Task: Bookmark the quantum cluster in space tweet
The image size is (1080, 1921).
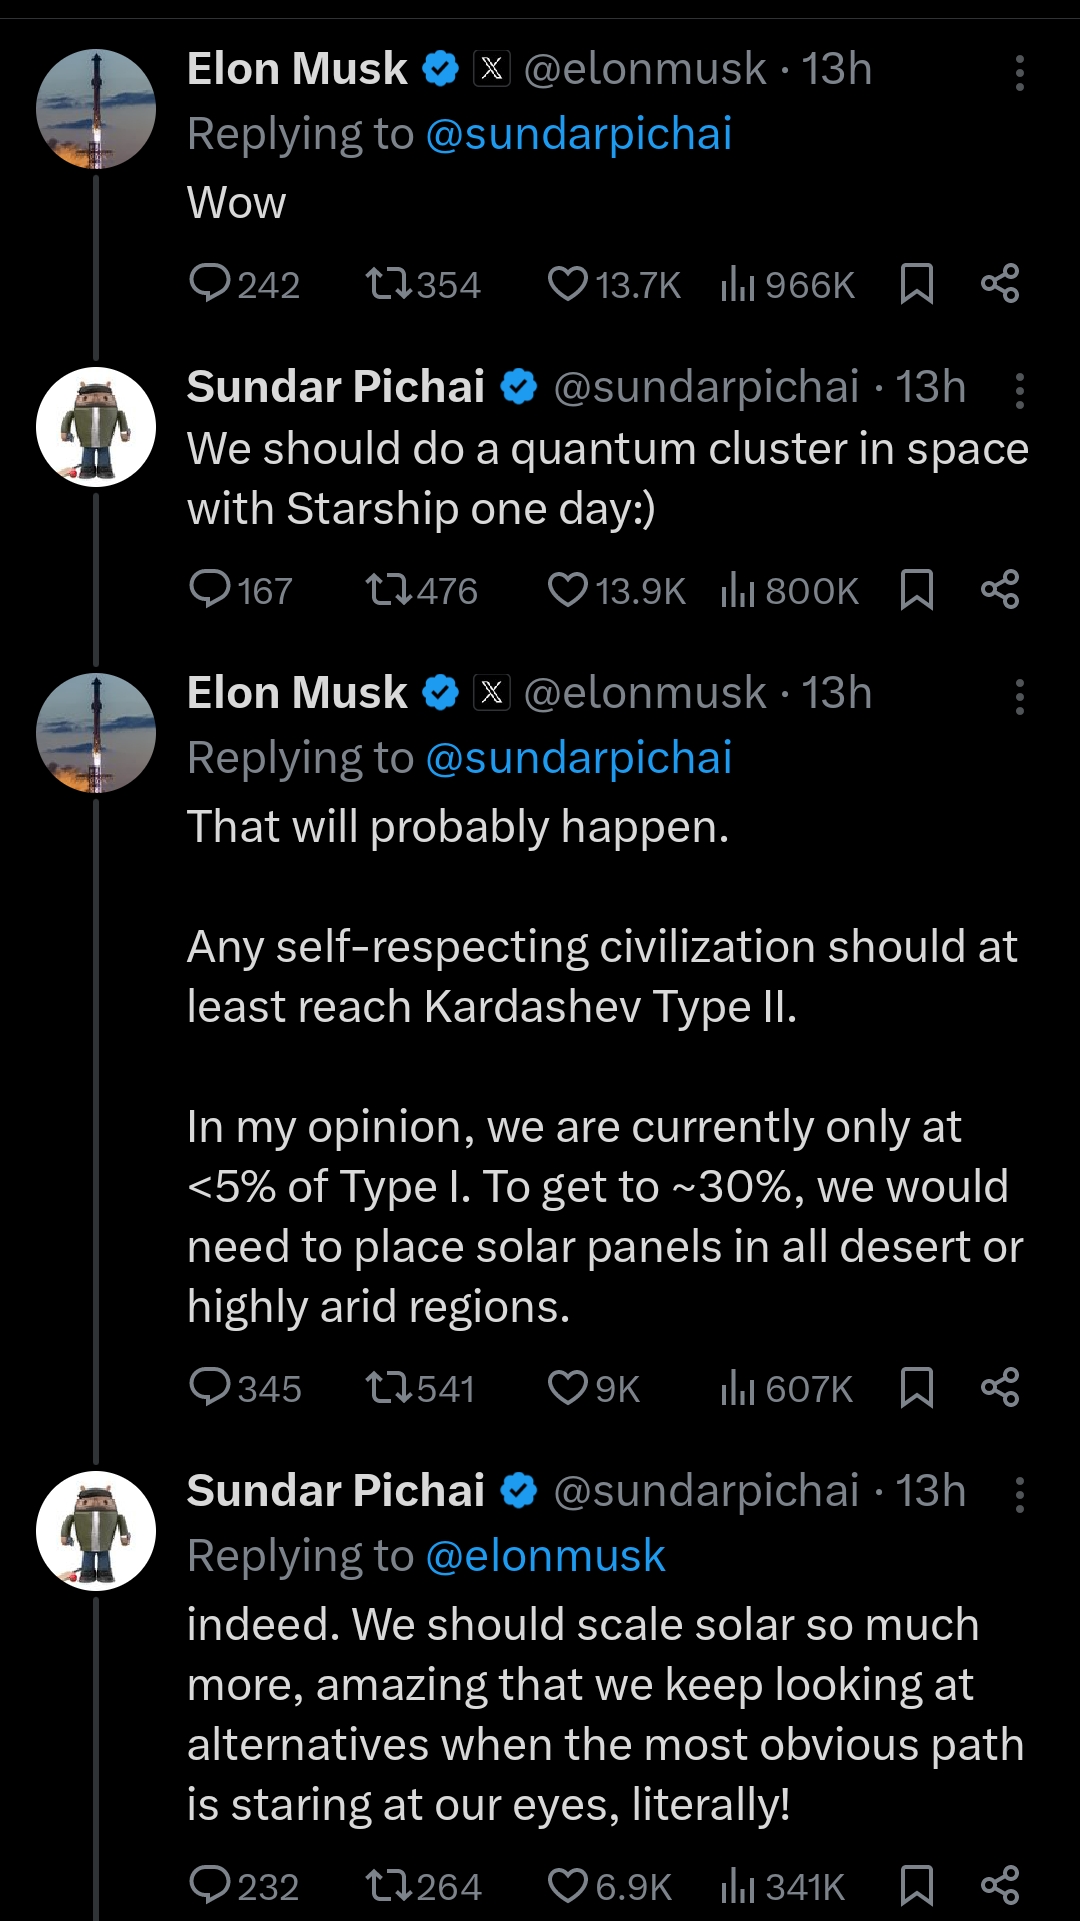Action: 916,590
